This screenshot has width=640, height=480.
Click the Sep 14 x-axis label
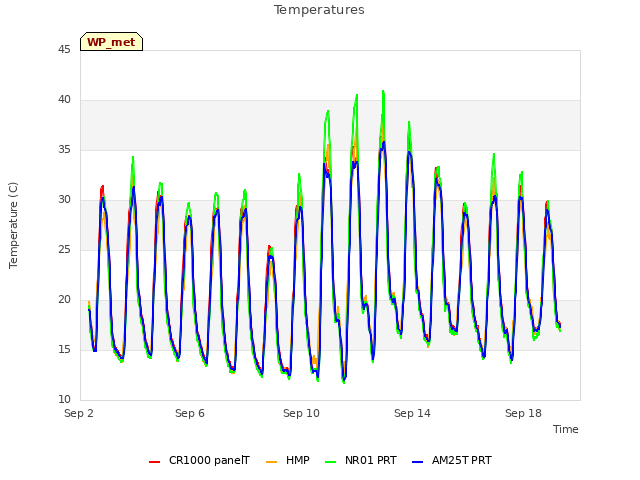412,413
